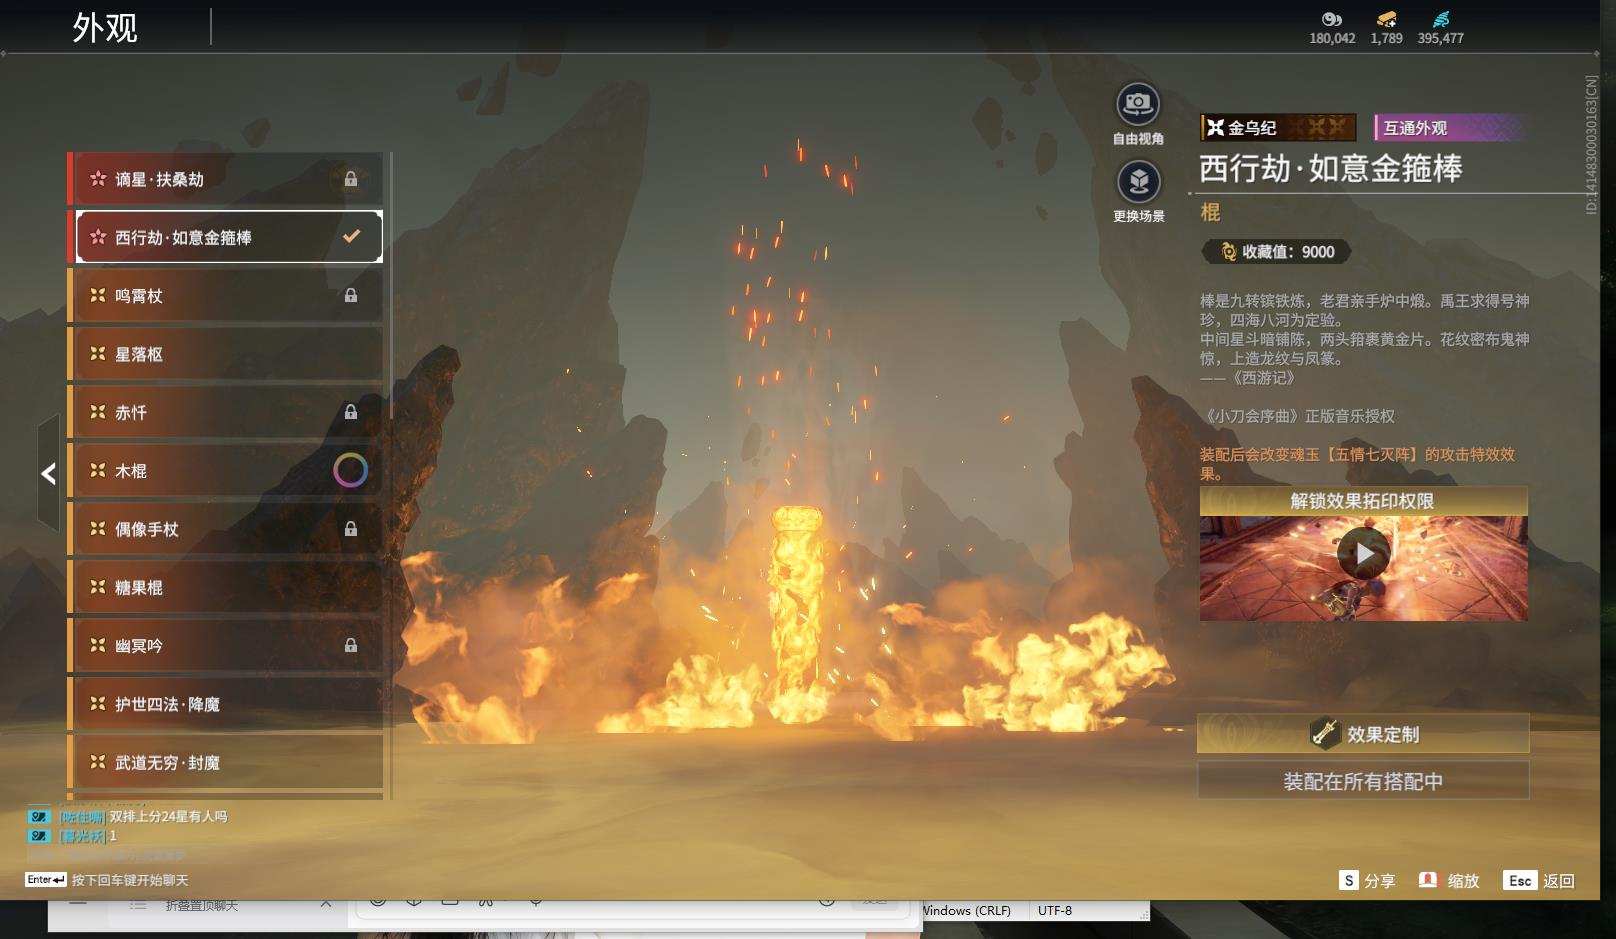Click the 金乌纪 rarity tag
Viewport: 1616px width, 939px height.
click(1278, 127)
